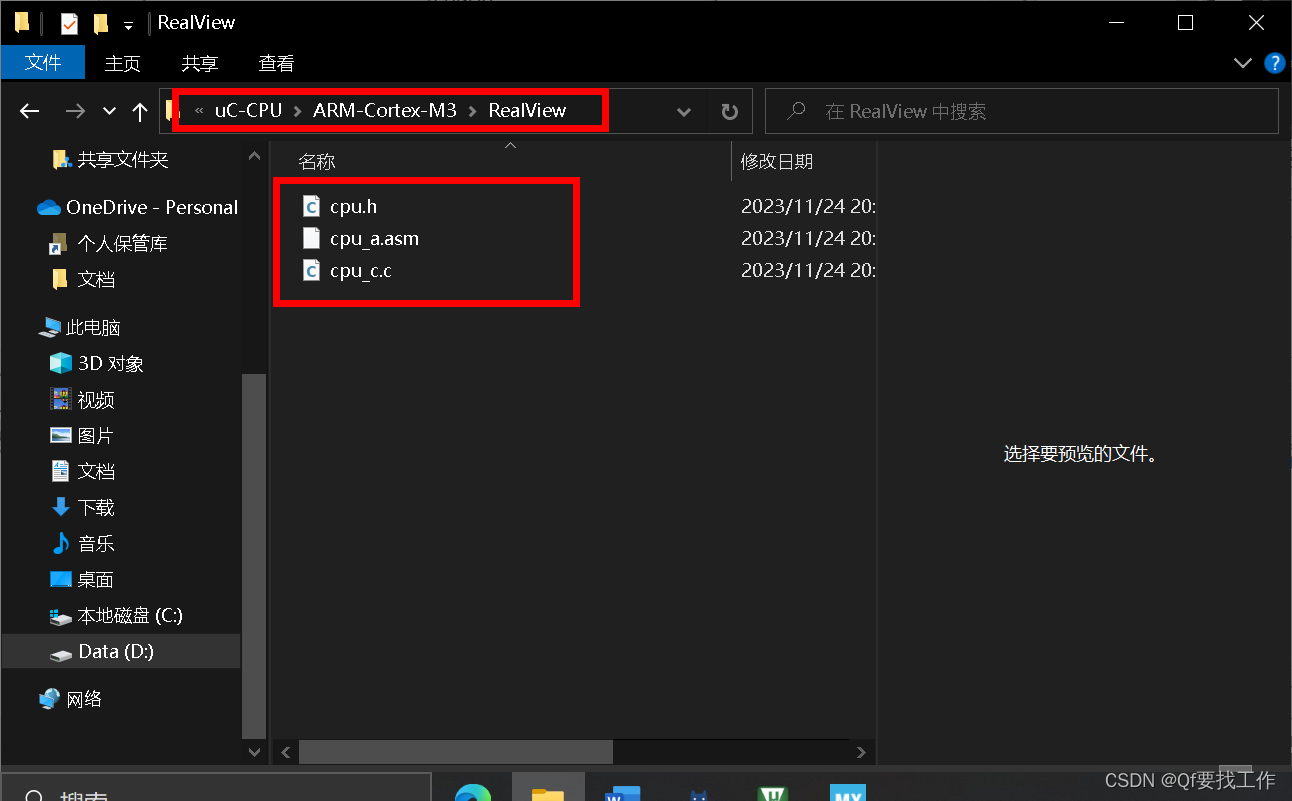Screen dimensions: 1292x801
Task: Select the cpu_a.asm file
Action: tap(374, 239)
